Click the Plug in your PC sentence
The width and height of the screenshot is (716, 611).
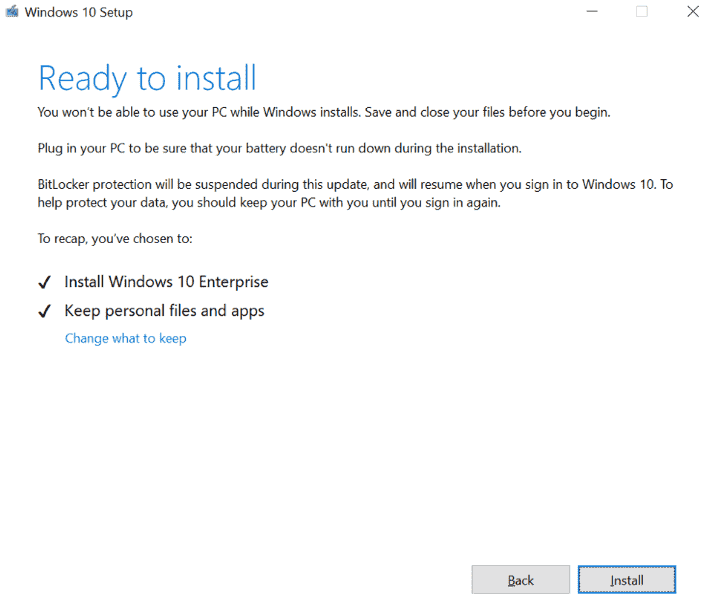(279, 148)
